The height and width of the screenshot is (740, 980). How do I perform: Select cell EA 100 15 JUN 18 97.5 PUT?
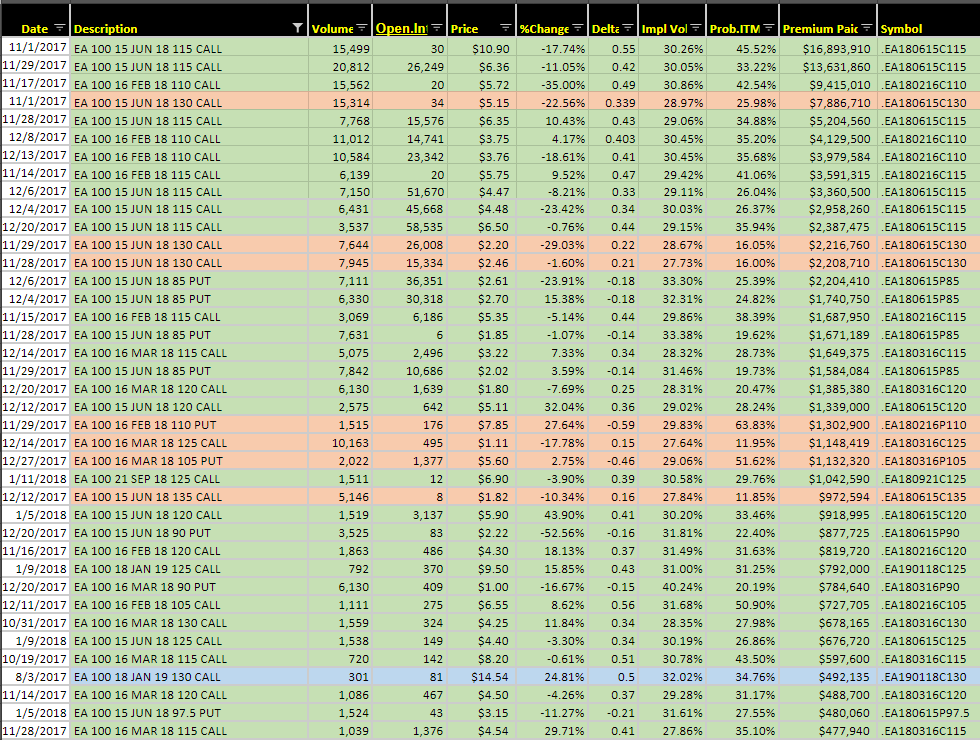coord(189,712)
